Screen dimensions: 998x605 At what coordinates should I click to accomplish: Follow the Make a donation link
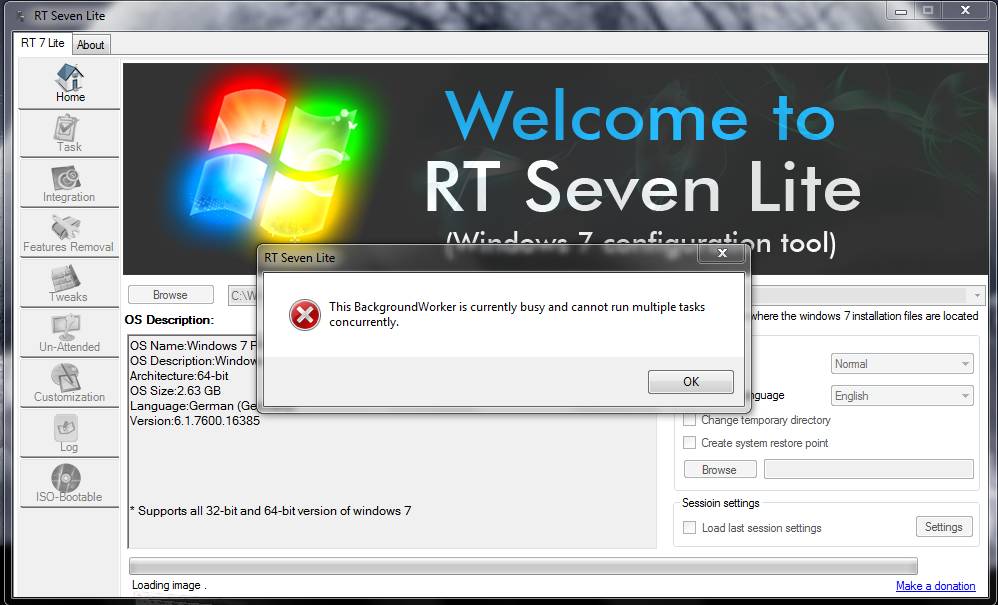(x=936, y=586)
